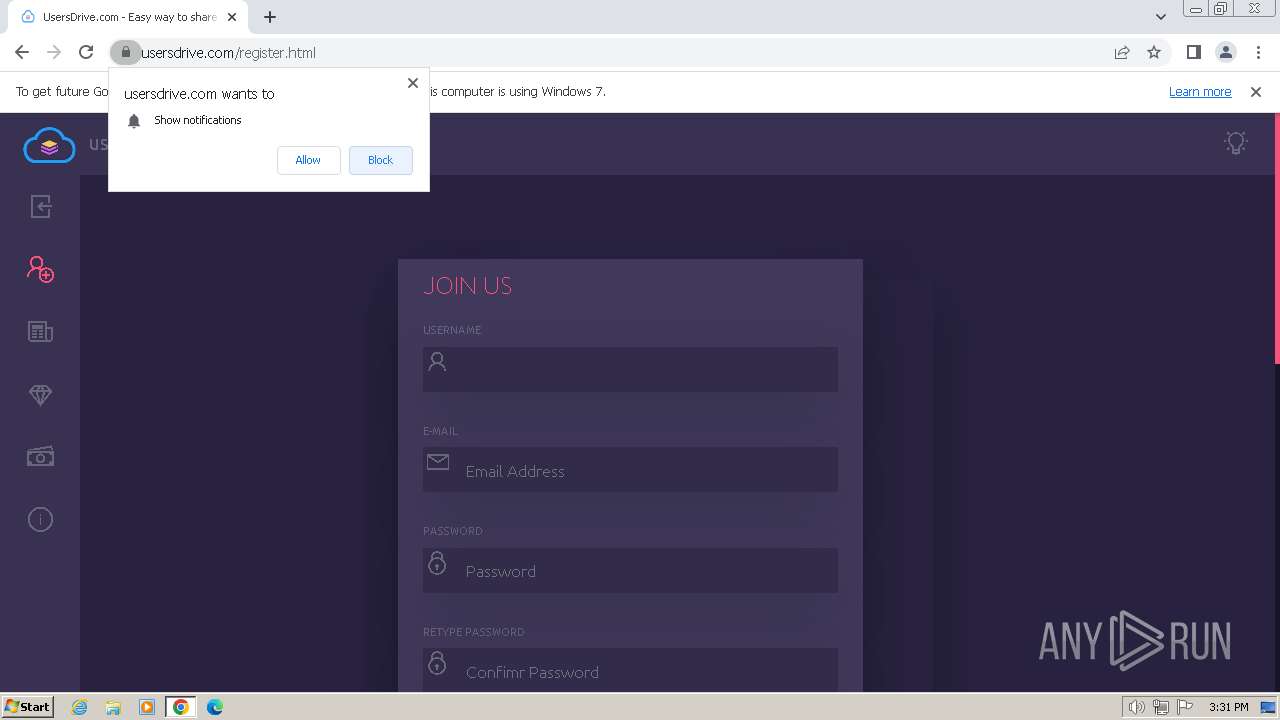Image resolution: width=1280 pixels, height=720 pixels.
Task: Click the site lock icon in address bar
Action: [x=125, y=52]
